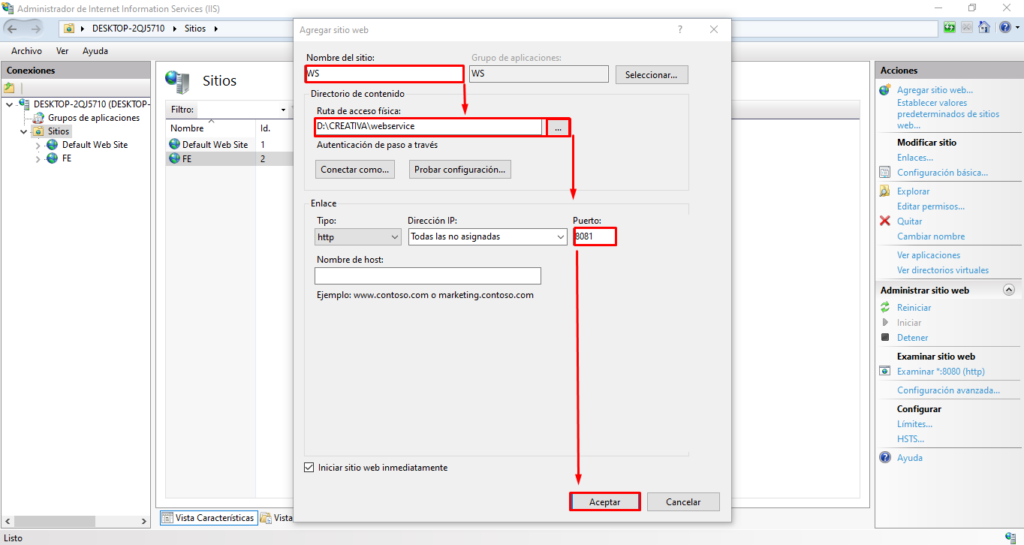This screenshot has width=1024, height=545.
Task: Open the Ver menu
Action: click(x=62, y=51)
